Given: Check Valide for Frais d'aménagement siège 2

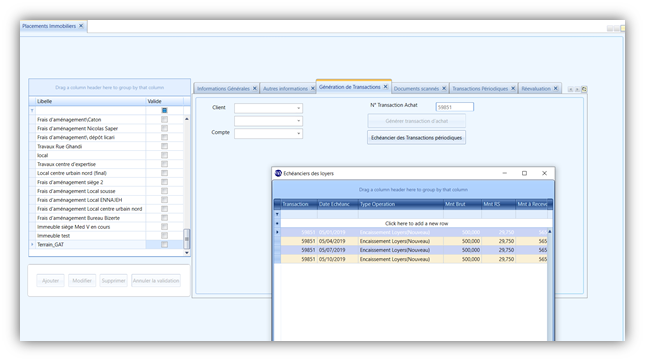Looking at the screenshot, I should tap(164, 182).
